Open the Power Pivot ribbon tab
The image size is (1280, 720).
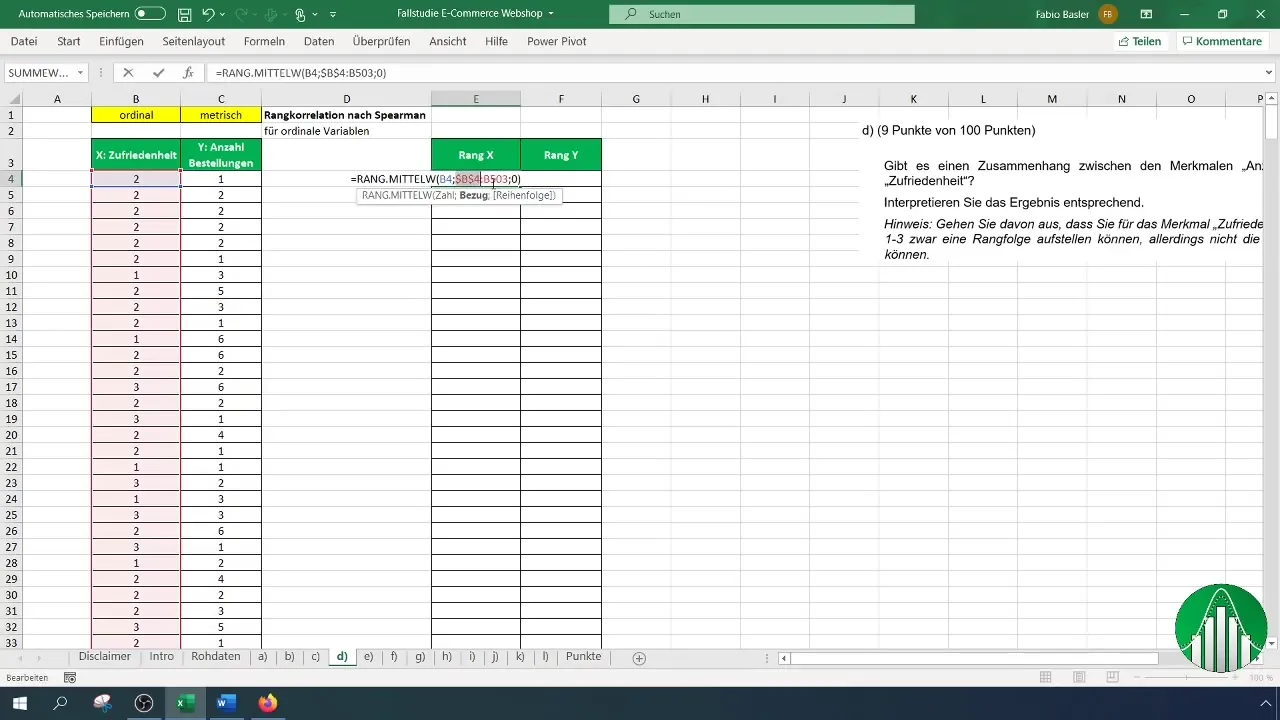tap(557, 41)
